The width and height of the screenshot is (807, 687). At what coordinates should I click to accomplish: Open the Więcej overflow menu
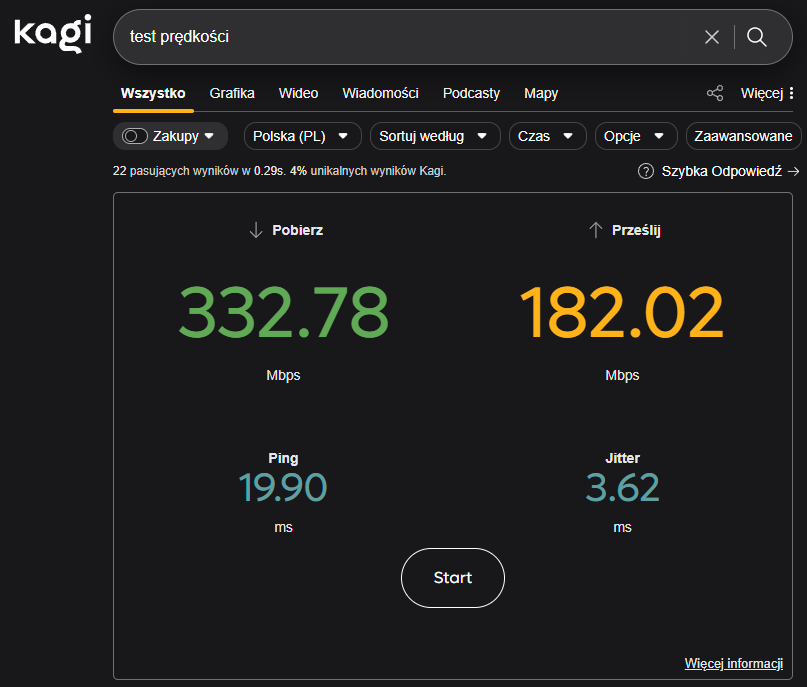[767, 93]
